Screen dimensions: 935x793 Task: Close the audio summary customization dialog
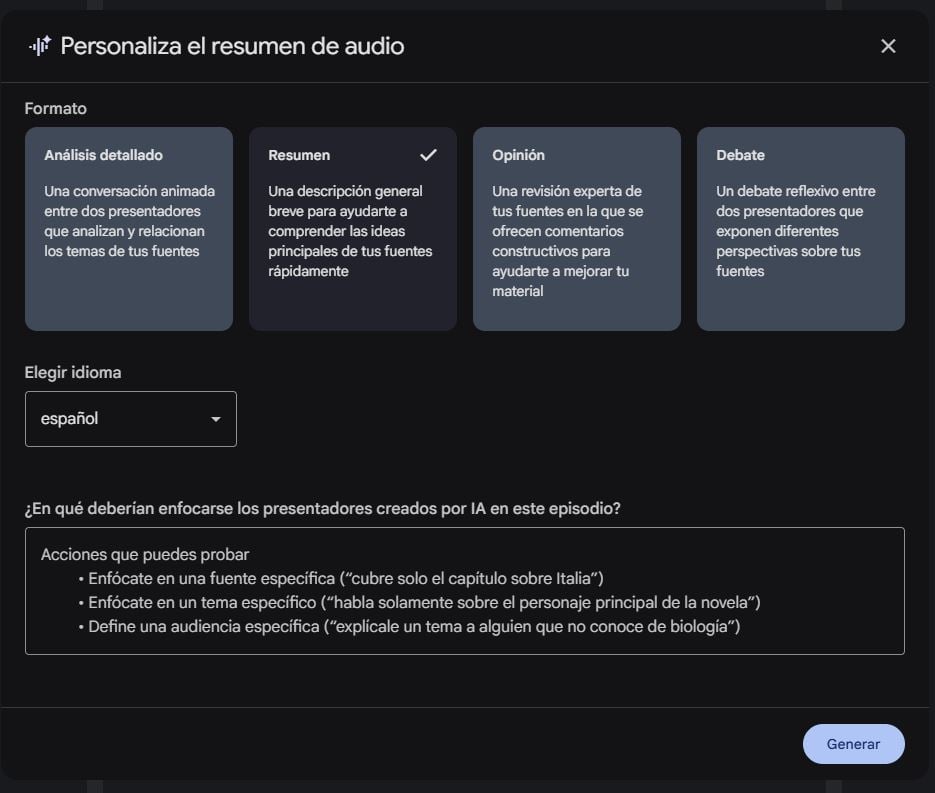[888, 46]
